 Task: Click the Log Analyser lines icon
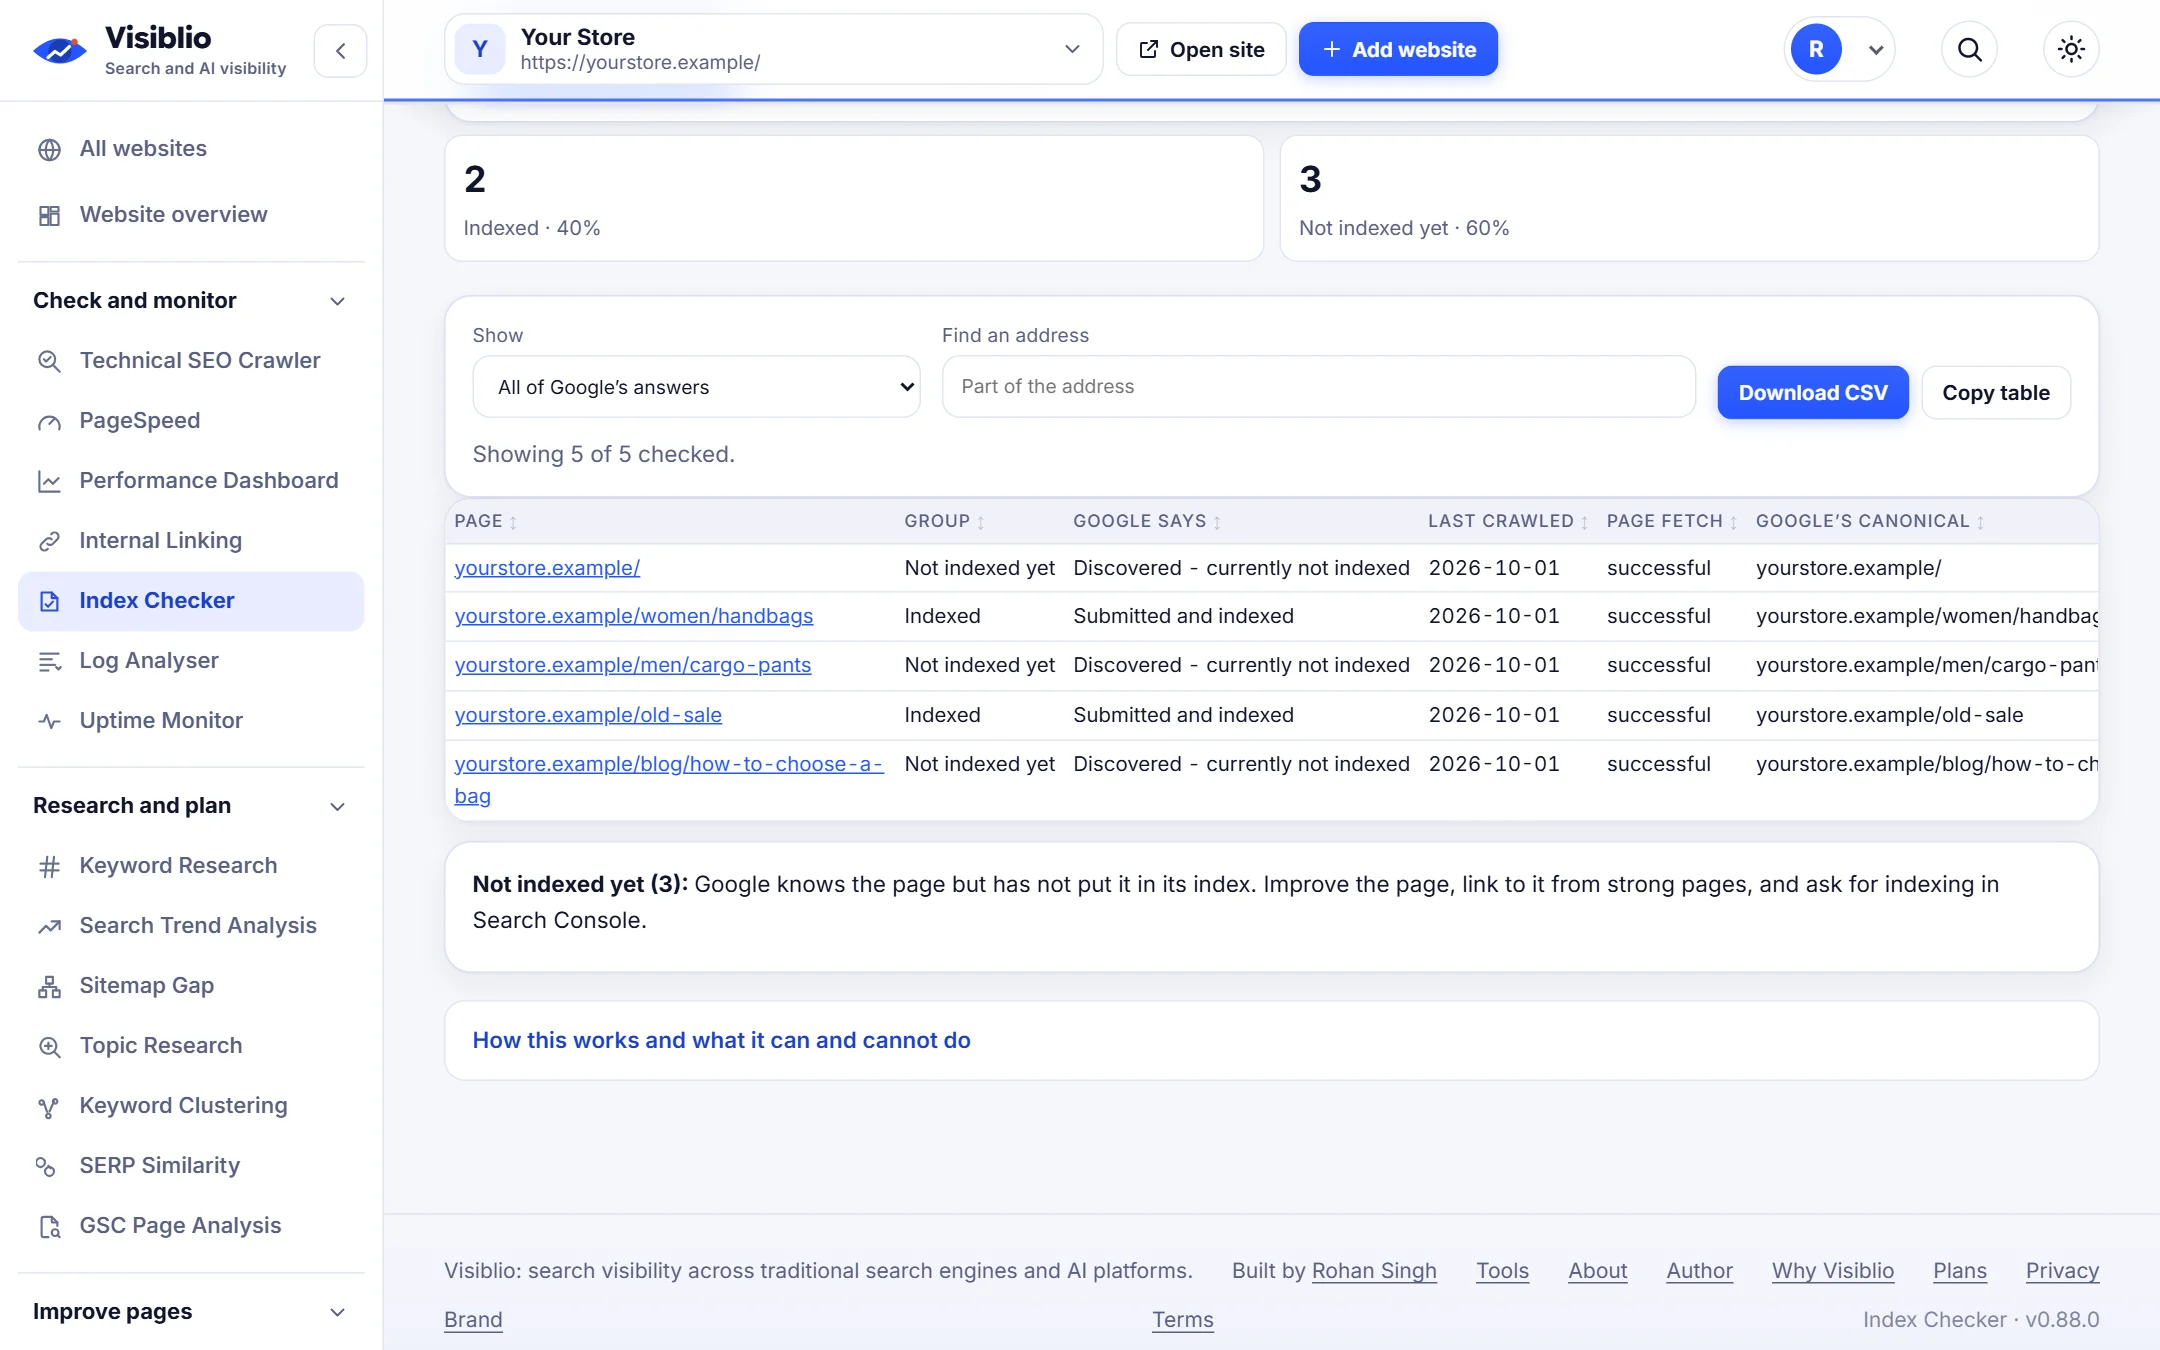pyautogui.click(x=49, y=661)
